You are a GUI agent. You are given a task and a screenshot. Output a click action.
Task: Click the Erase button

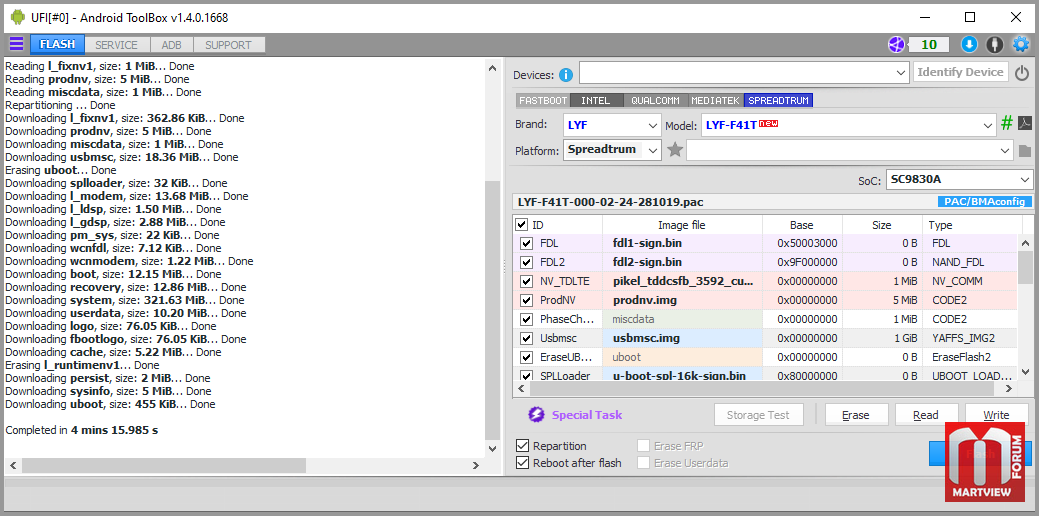pyautogui.click(x=855, y=415)
